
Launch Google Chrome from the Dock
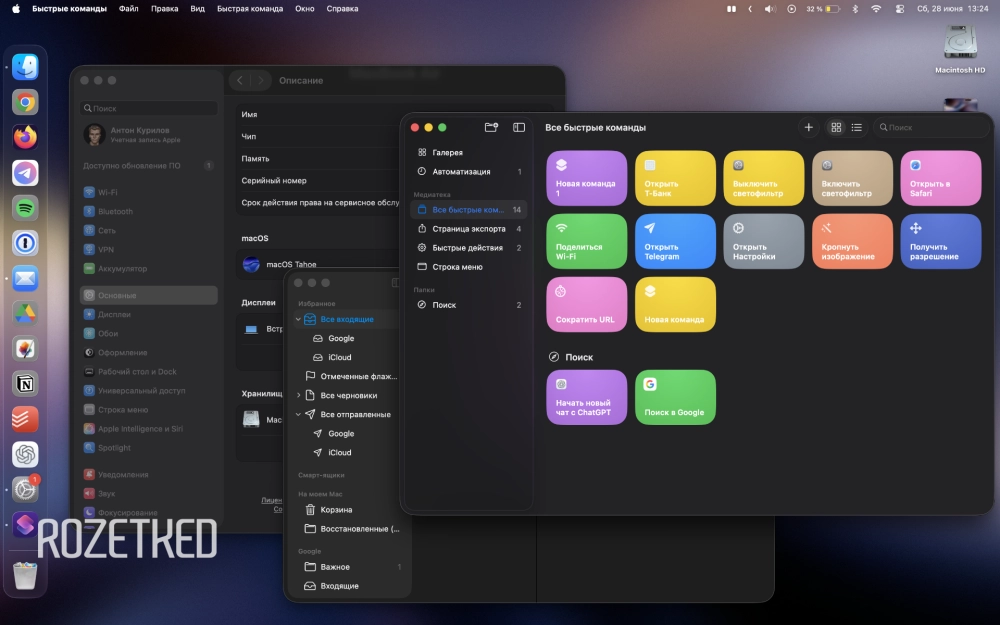26,102
